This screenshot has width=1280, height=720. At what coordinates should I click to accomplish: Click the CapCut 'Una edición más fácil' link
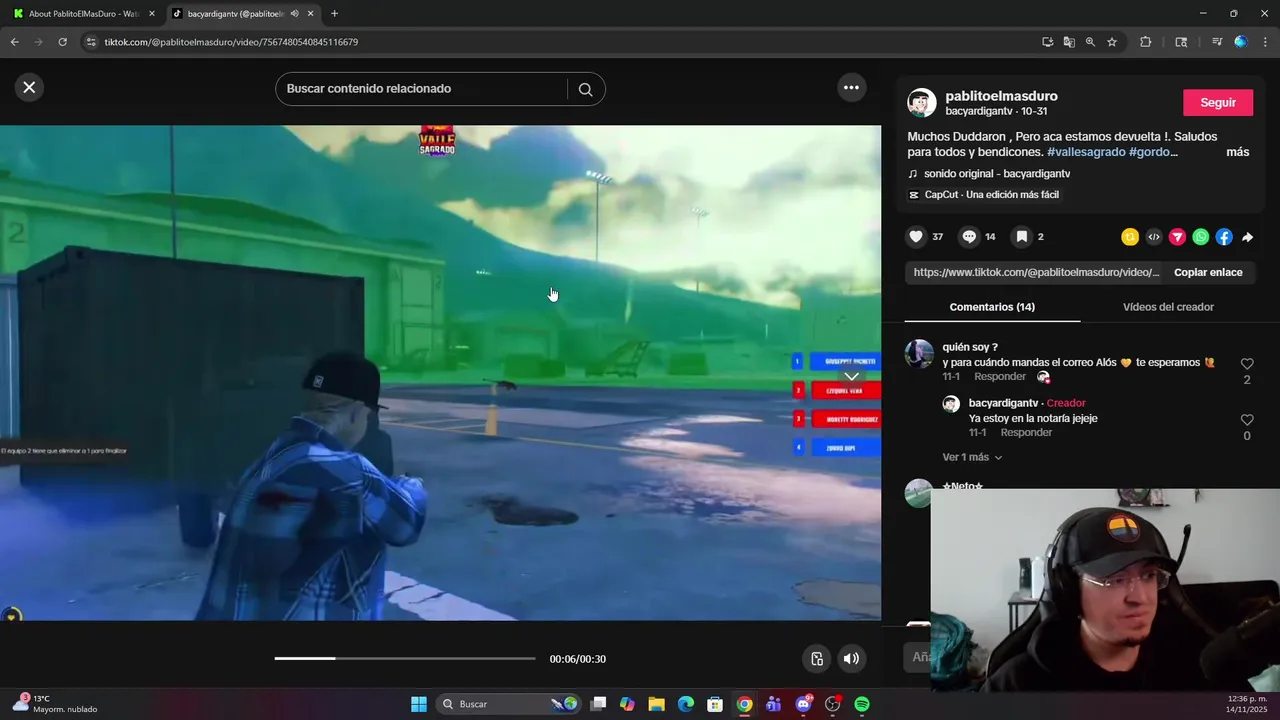click(x=983, y=195)
